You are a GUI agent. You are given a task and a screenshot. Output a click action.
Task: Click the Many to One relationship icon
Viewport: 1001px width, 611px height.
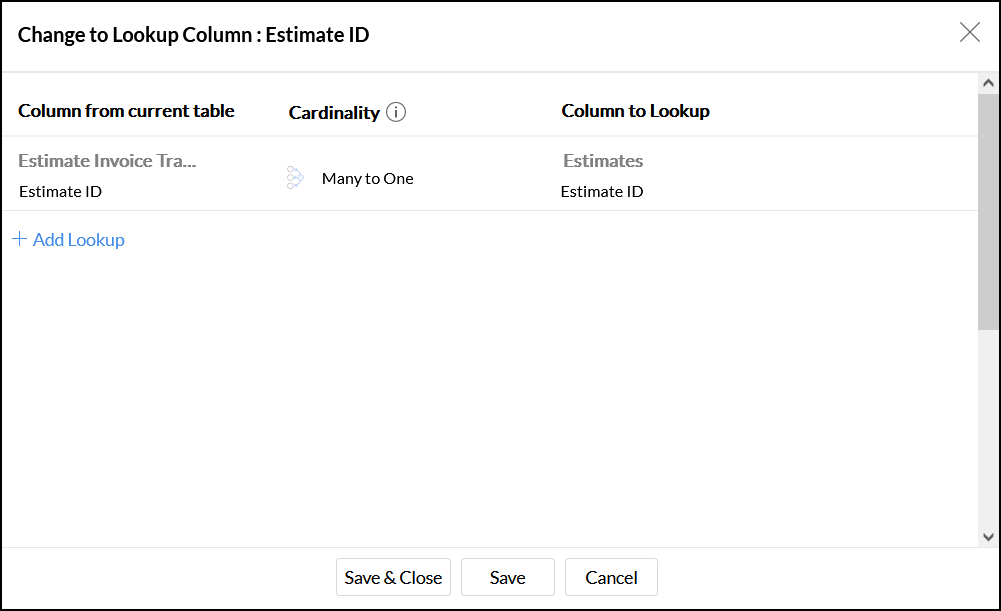pos(295,178)
